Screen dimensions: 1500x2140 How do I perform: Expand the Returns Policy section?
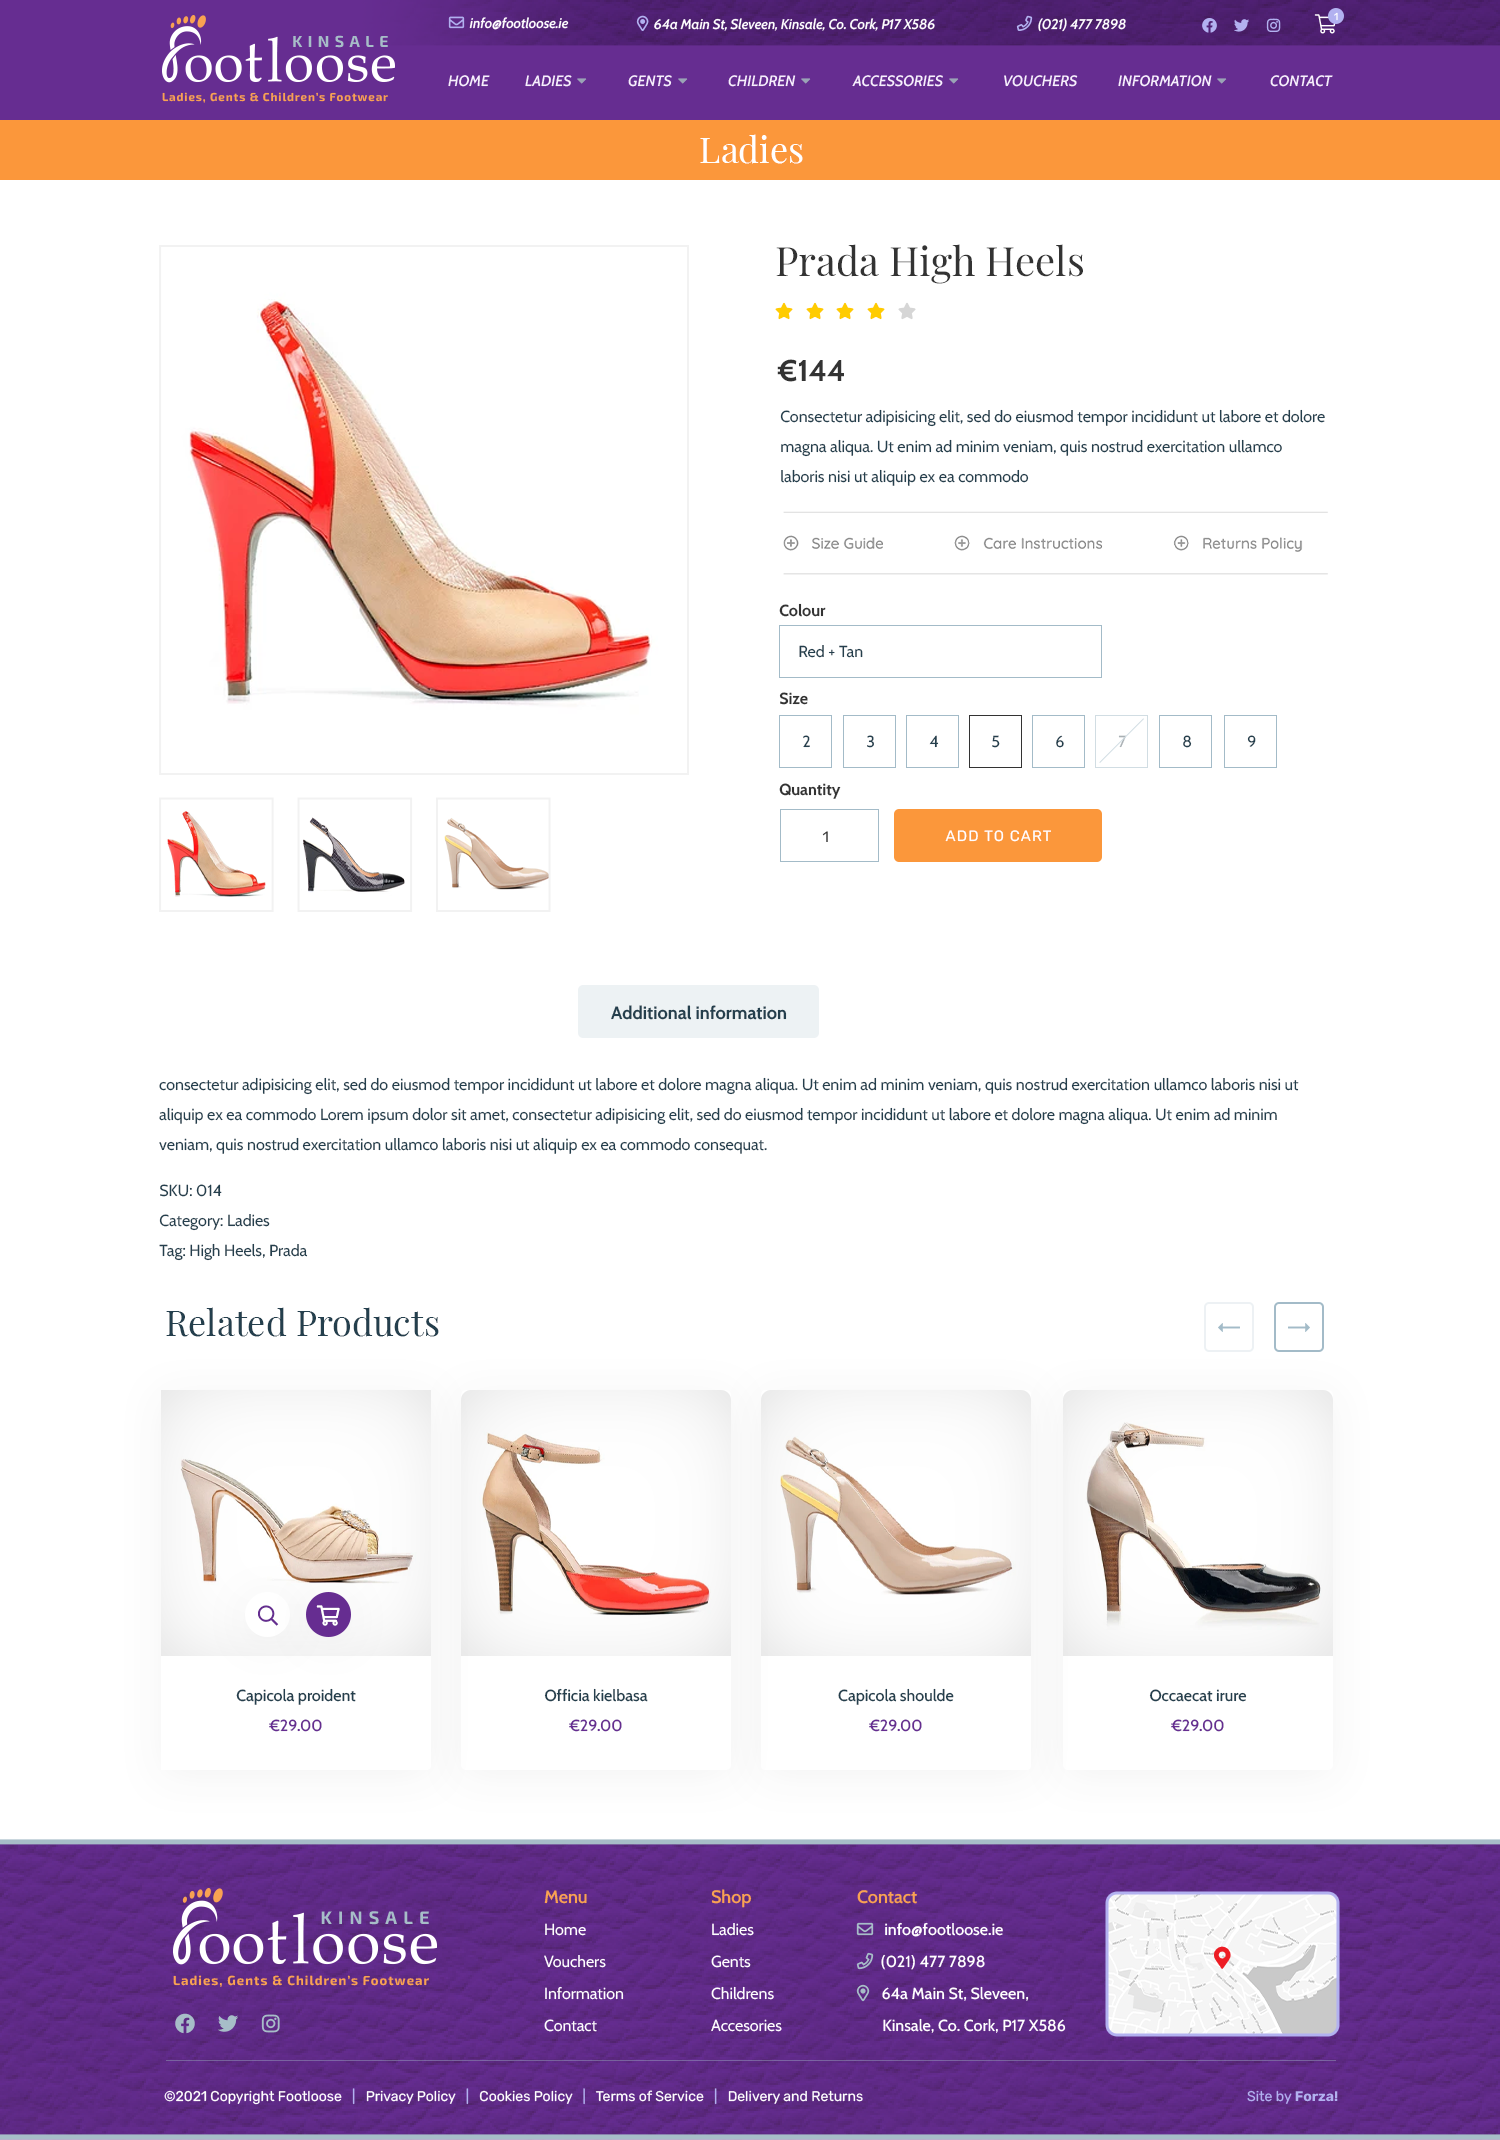(x=1238, y=543)
